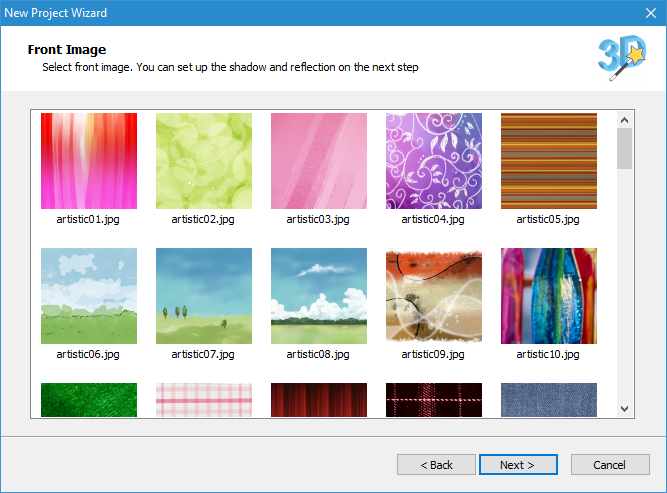Viewport: 667px width, 493px height.
Task: Select the purple floral artistic04.jpg image
Action: [434, 161]
